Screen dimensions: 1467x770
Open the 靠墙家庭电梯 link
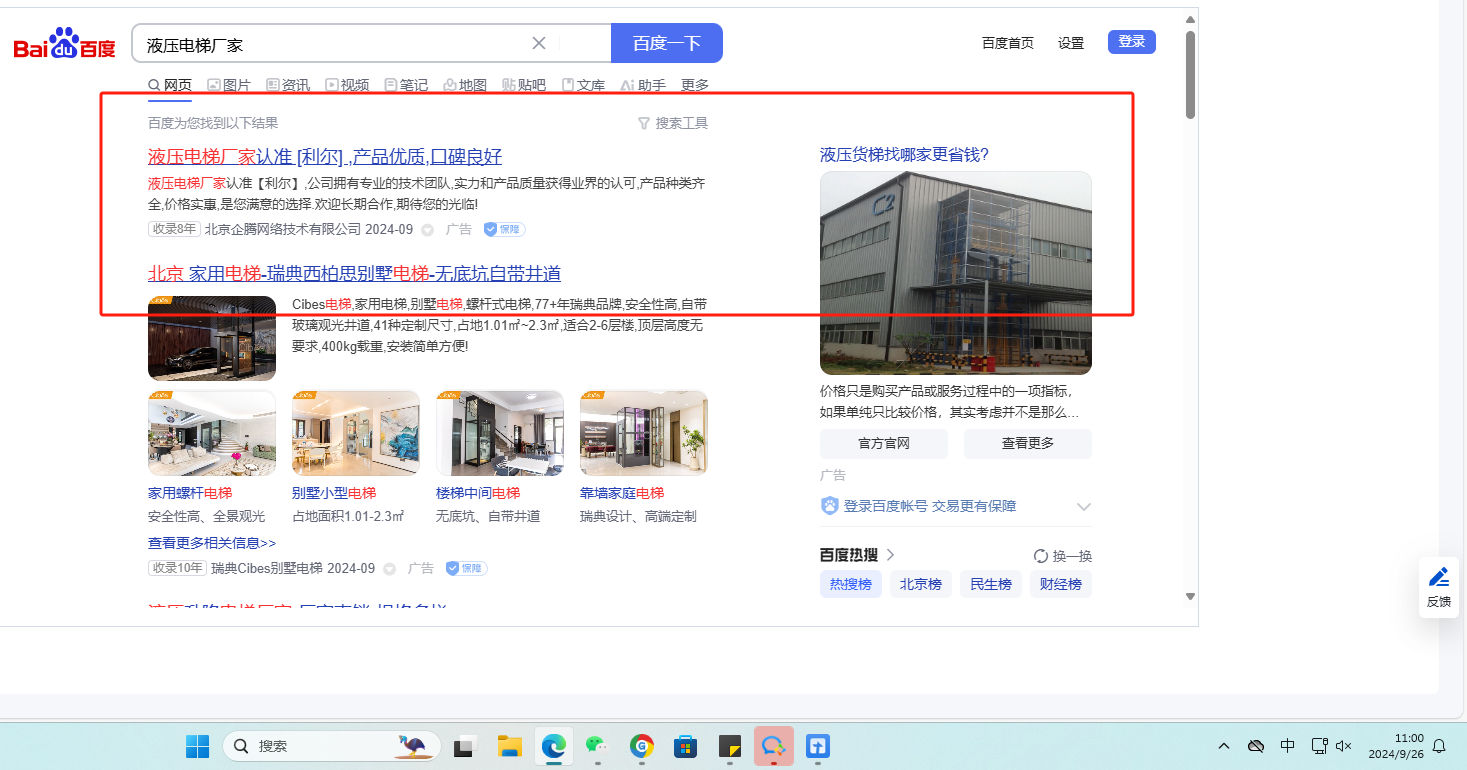(622, 493)
